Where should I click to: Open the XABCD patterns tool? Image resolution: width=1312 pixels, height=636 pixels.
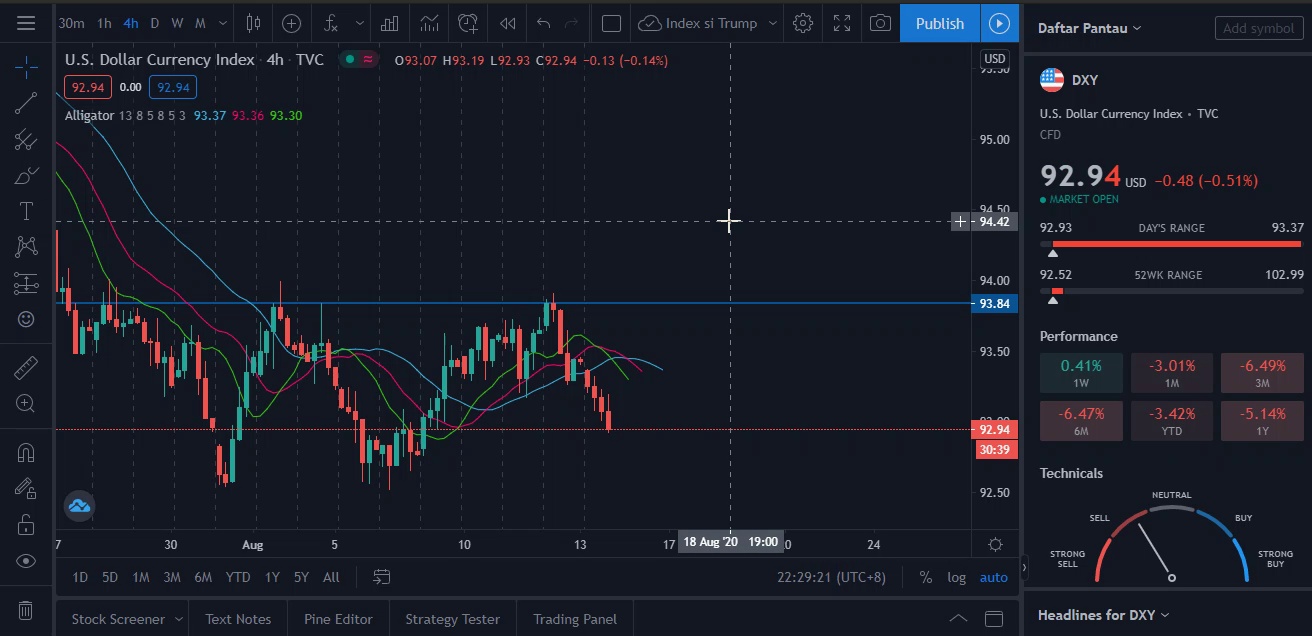pos(26,247)
